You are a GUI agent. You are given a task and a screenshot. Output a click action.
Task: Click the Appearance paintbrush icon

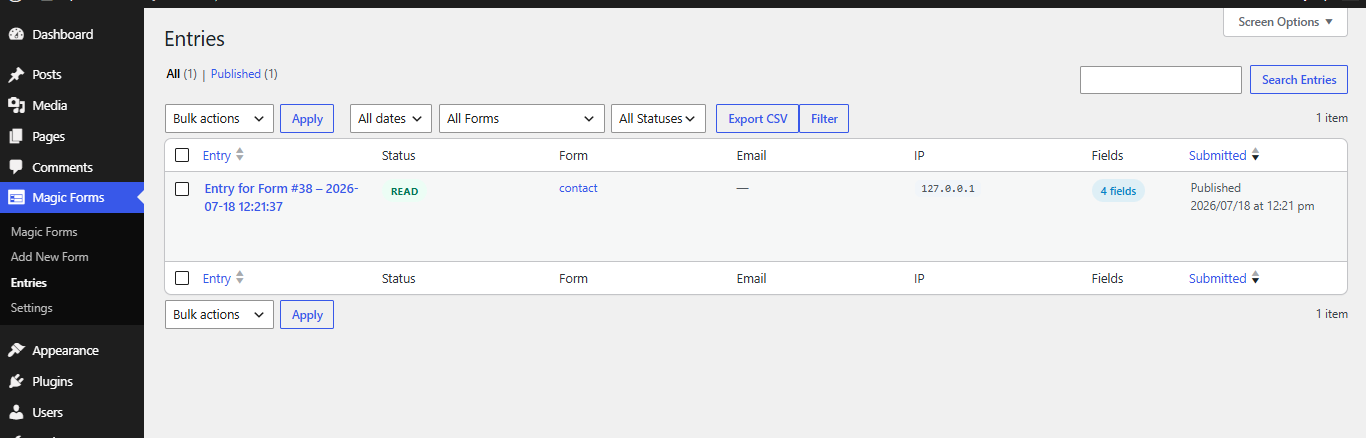click(16, 350)
